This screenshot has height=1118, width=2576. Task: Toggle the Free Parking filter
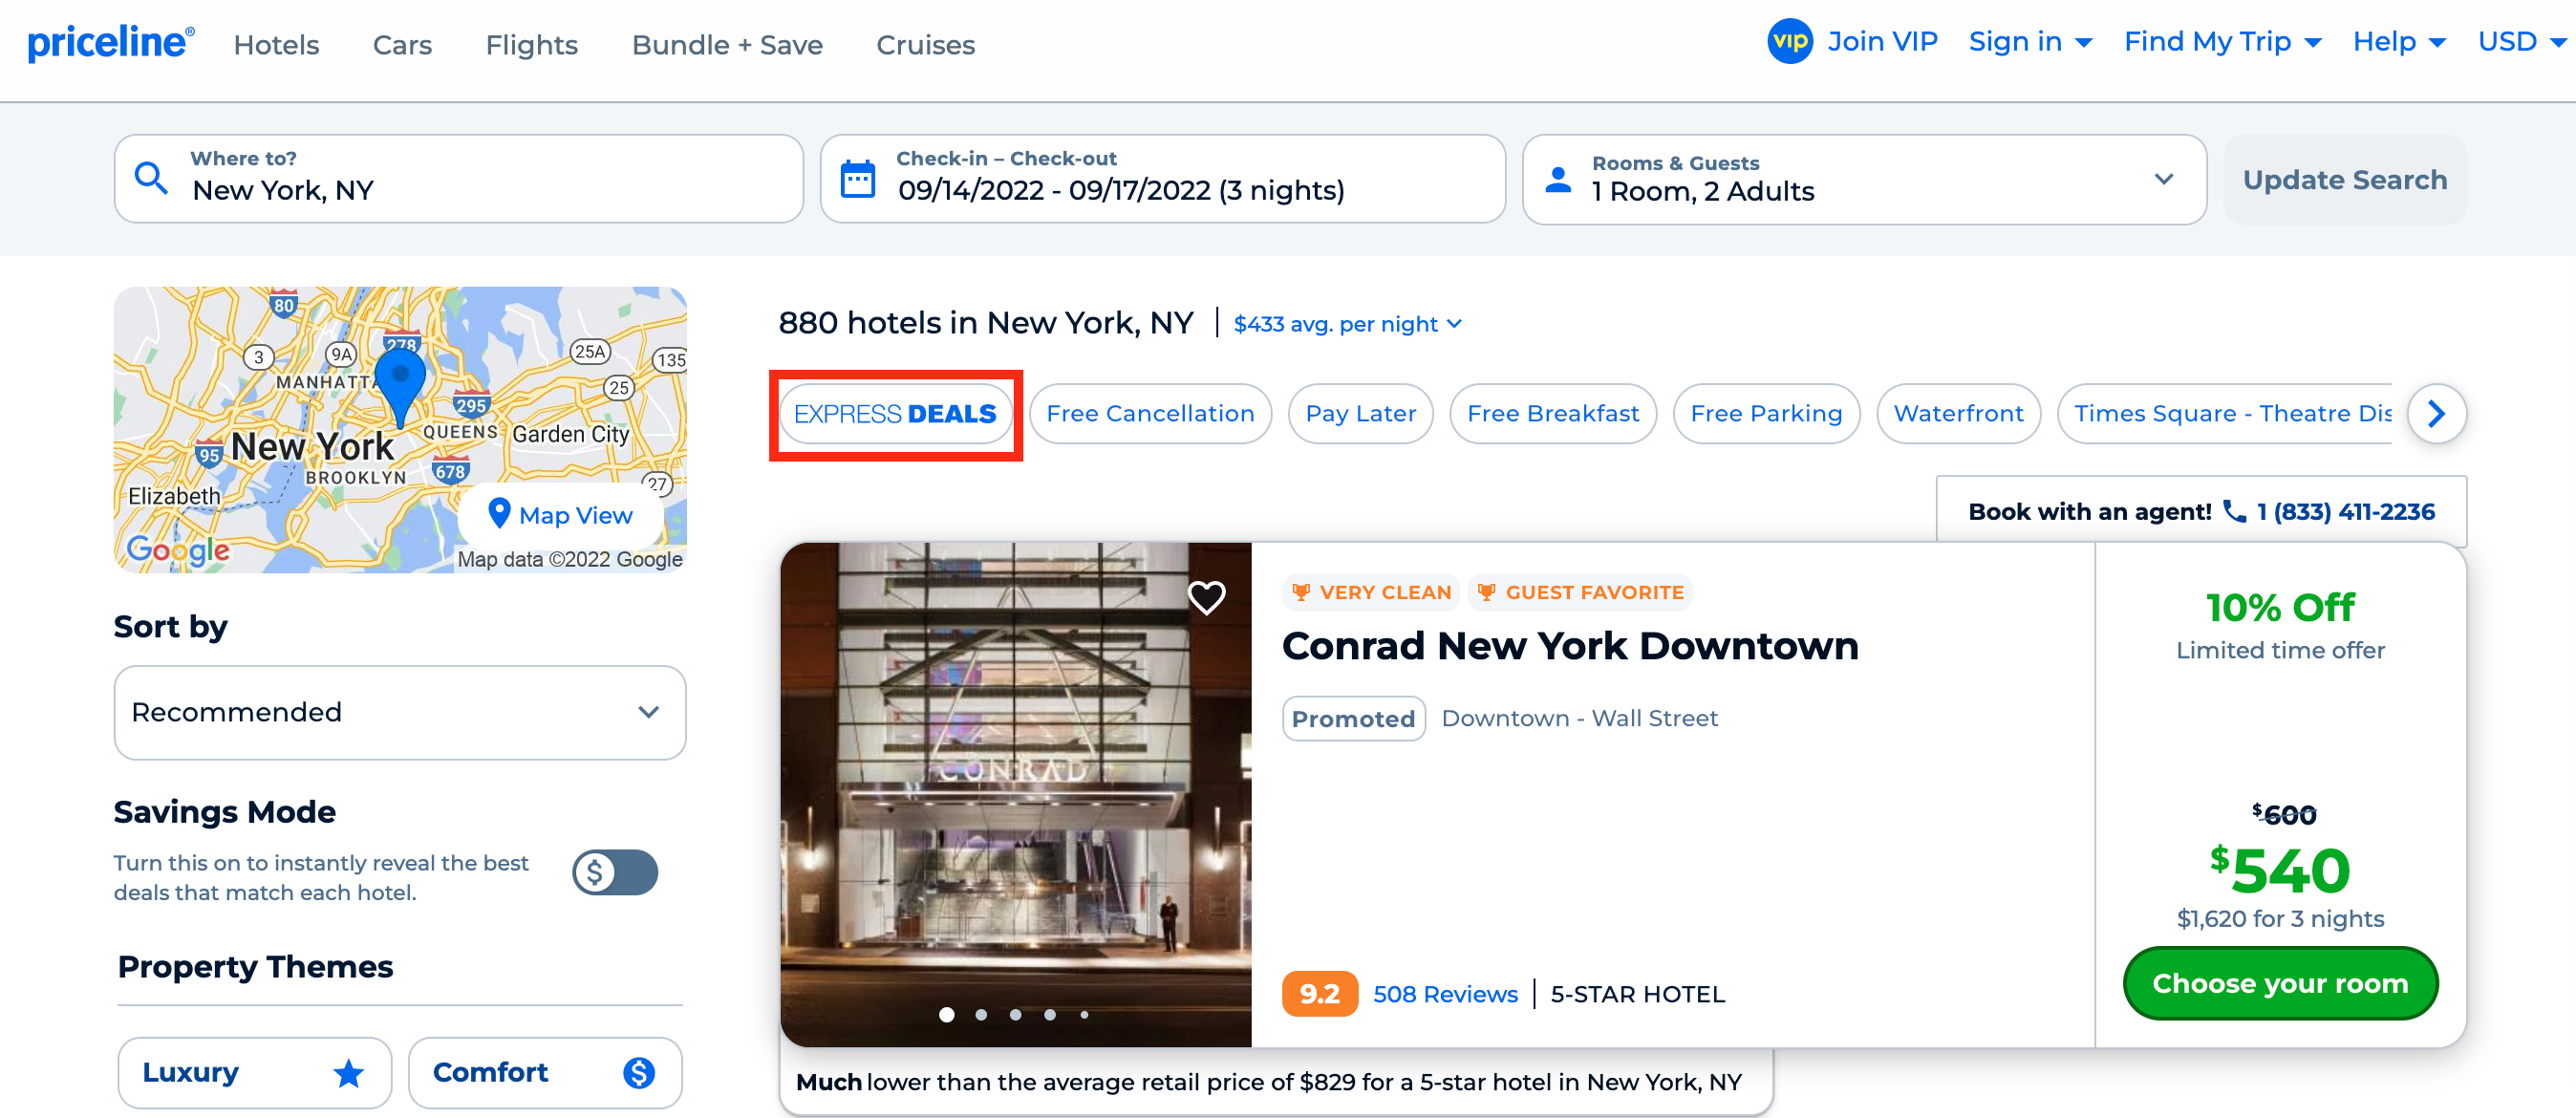[x=1766, y=413]
